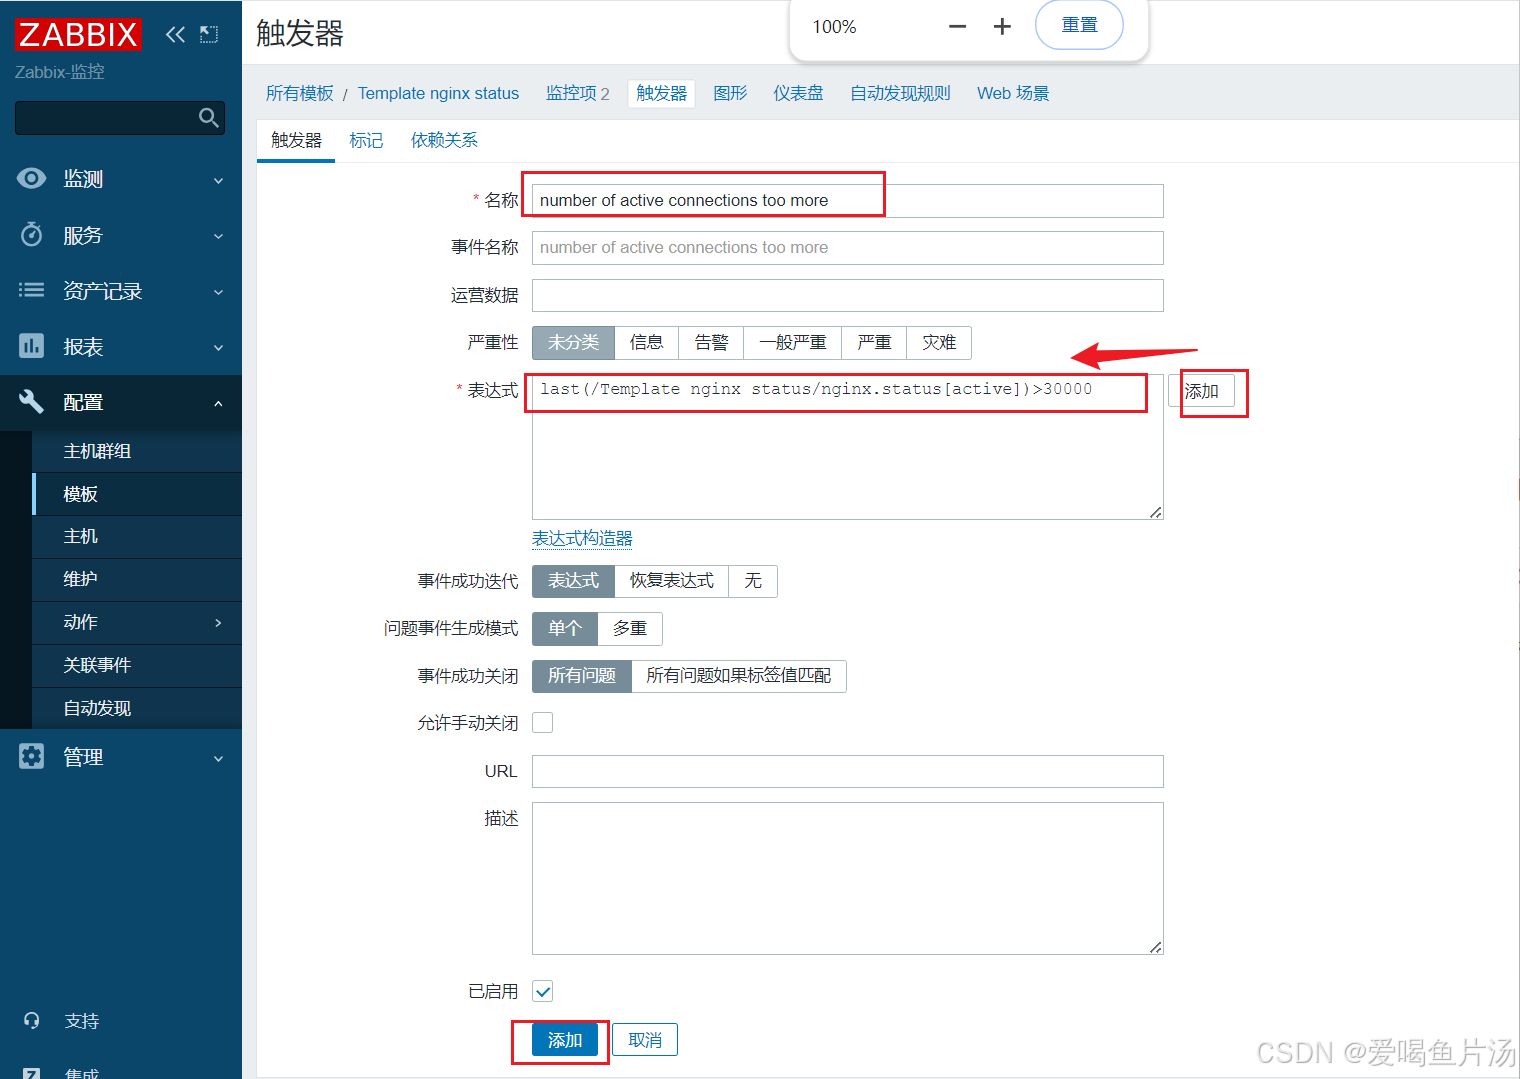
Task: Expand the 管理 menu chevron
Action: 218,758
